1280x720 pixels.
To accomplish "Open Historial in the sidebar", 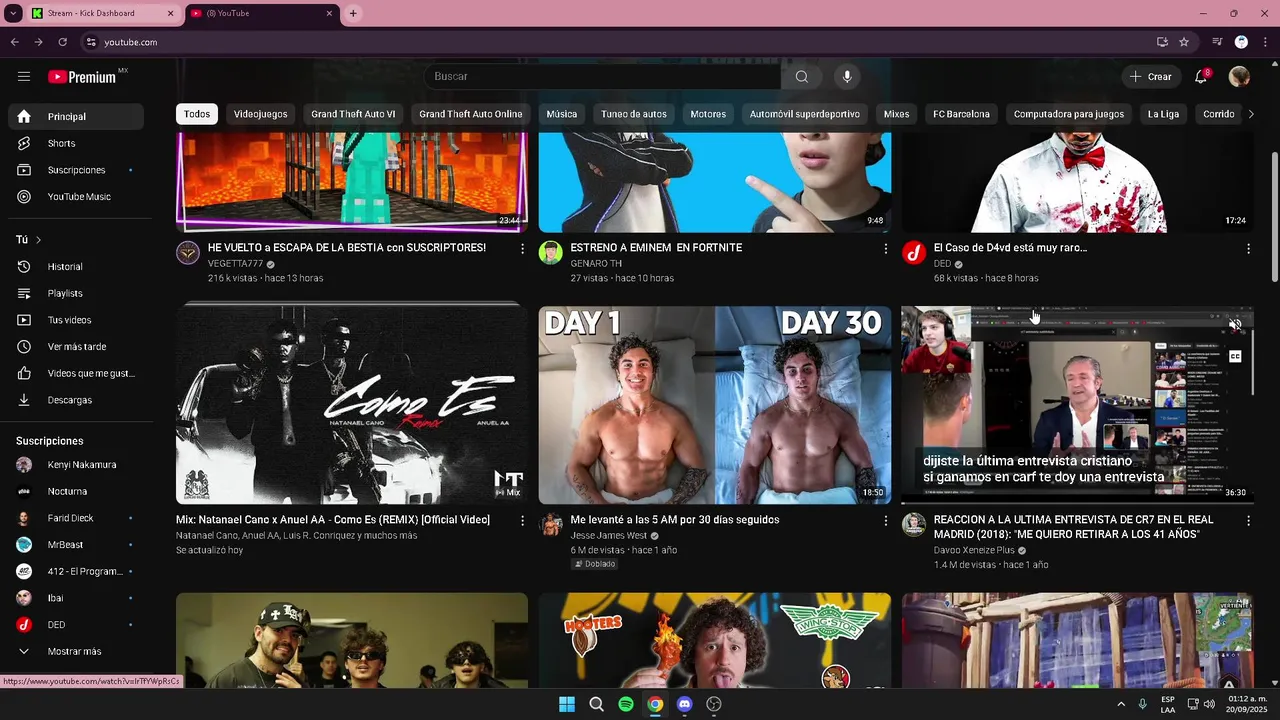I will 76,267.
